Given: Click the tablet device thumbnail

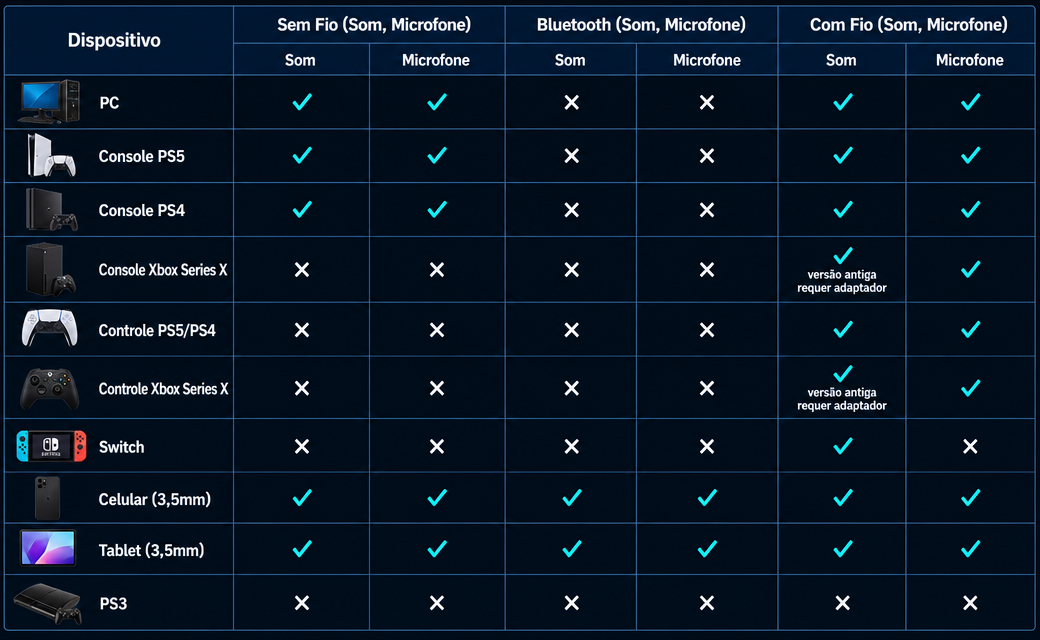Looking at the screenshot, I should 48,548.
